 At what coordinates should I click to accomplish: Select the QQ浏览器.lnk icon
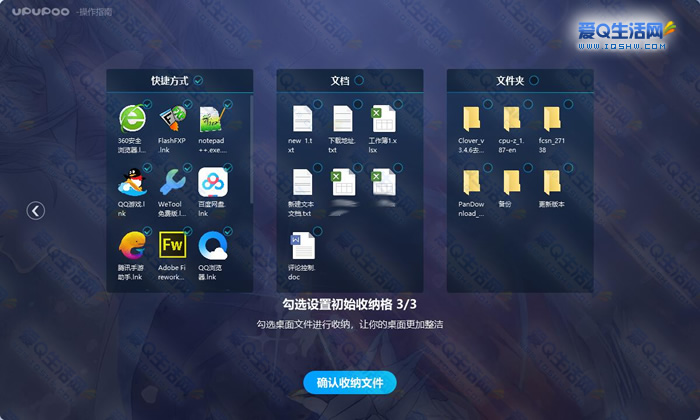coord(213,245)
